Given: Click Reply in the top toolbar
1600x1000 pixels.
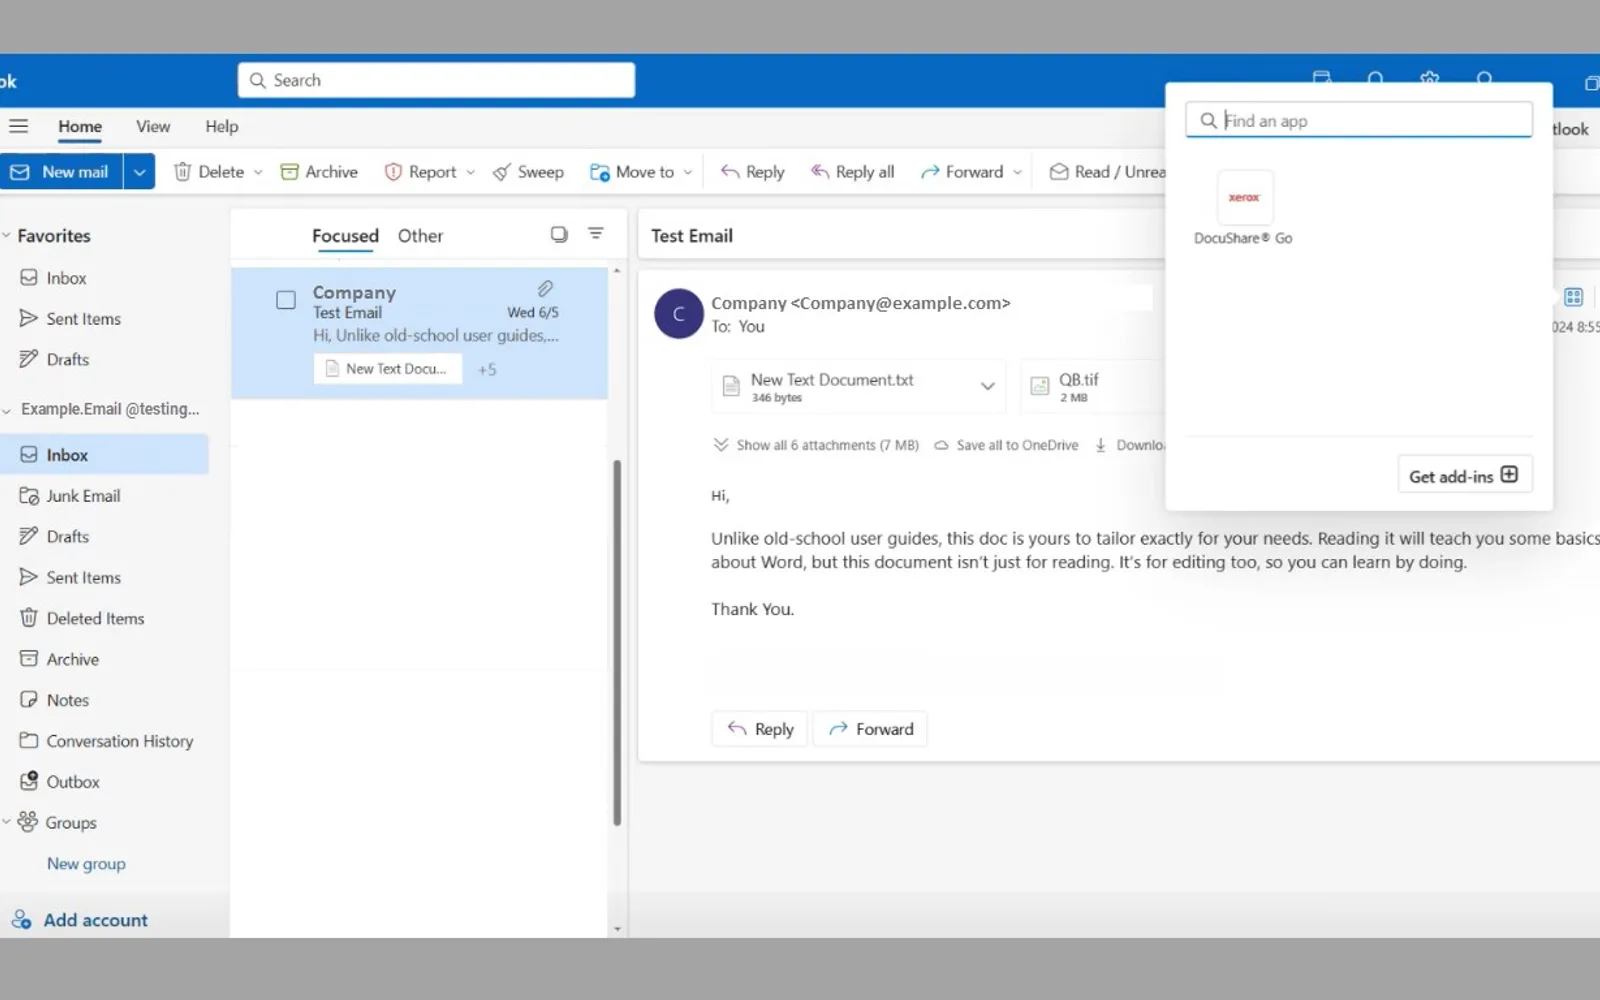Looking at the screenshot, I should [x=752, y=172].
